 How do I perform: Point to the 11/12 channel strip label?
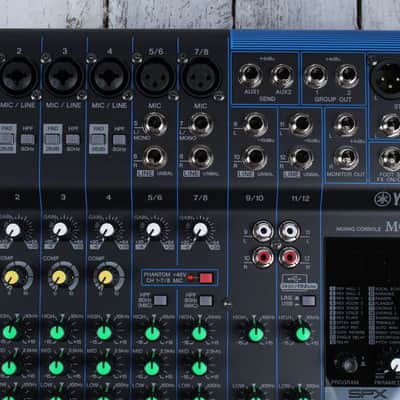pyautogui.click(x=300, y=198)
